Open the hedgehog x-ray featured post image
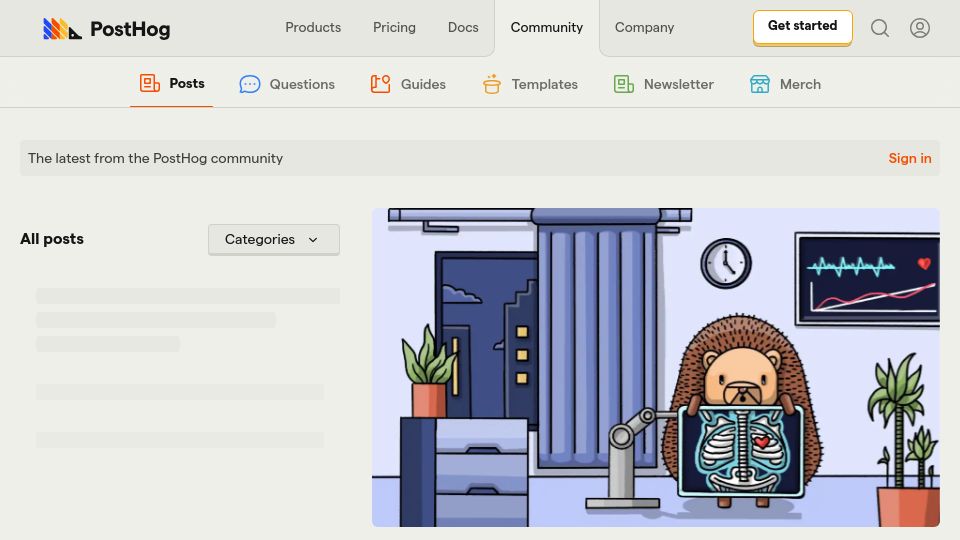 [656, 367]
